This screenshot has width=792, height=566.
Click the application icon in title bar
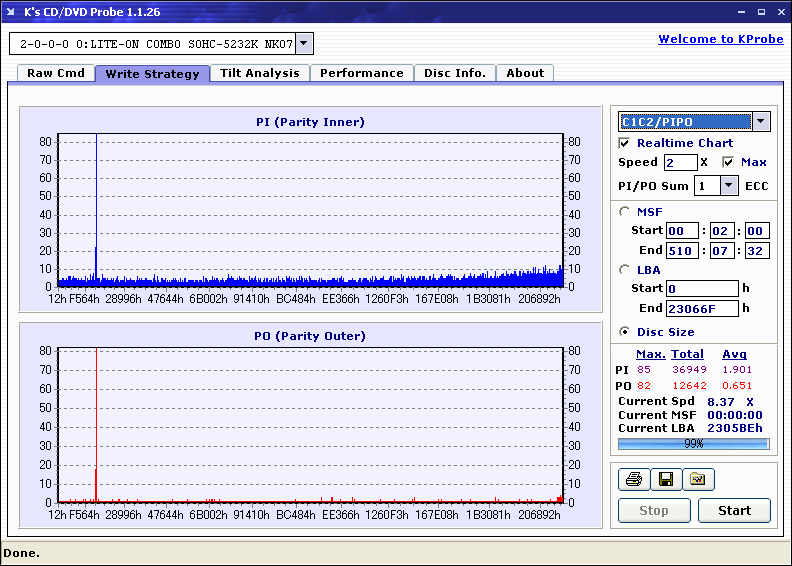12,12
